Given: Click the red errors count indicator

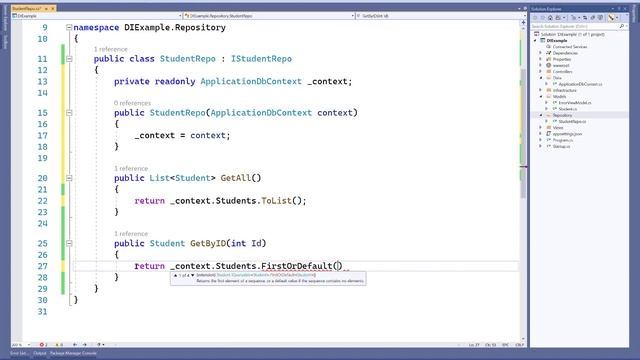Looking at the screenshot, I should 43,345.
